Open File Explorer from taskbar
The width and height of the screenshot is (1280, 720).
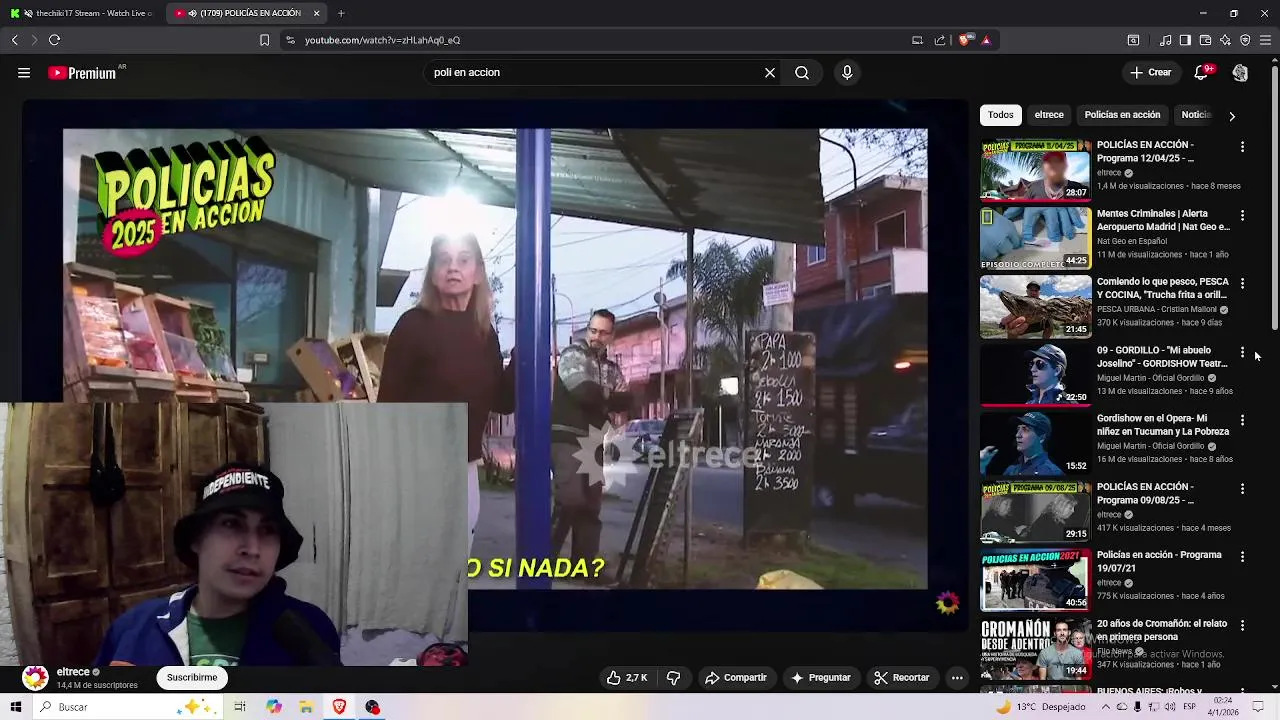coord(306,707)
